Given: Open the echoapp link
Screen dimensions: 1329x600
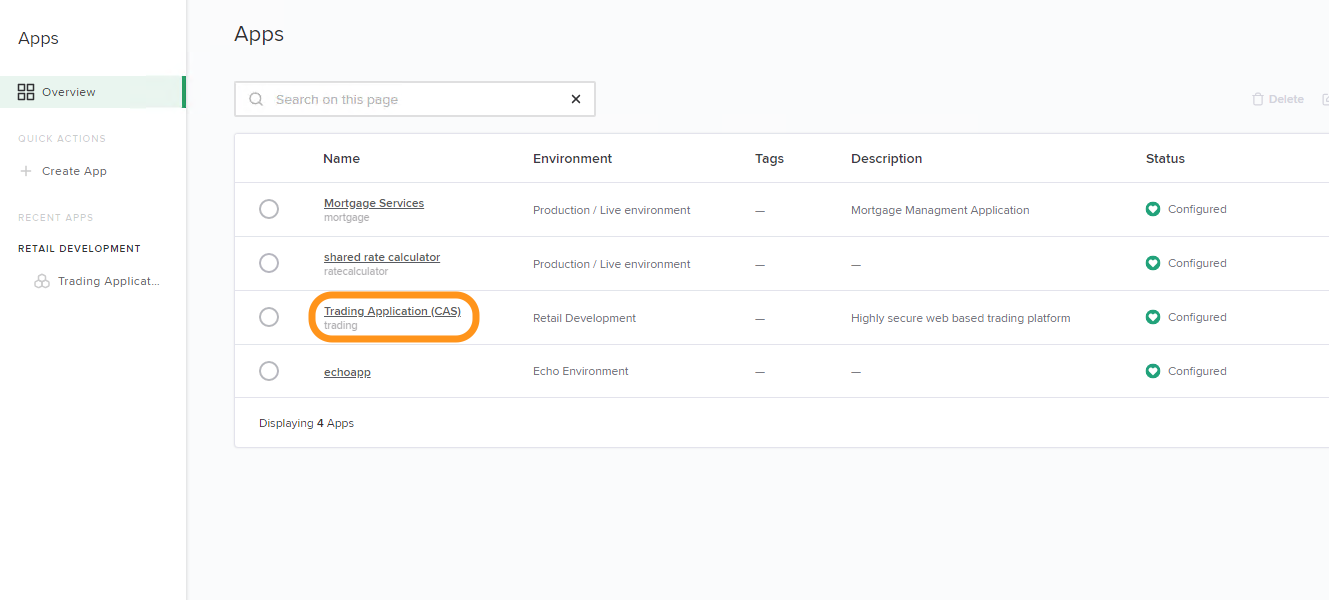Looking at the screenshot, I should [347, 372].
